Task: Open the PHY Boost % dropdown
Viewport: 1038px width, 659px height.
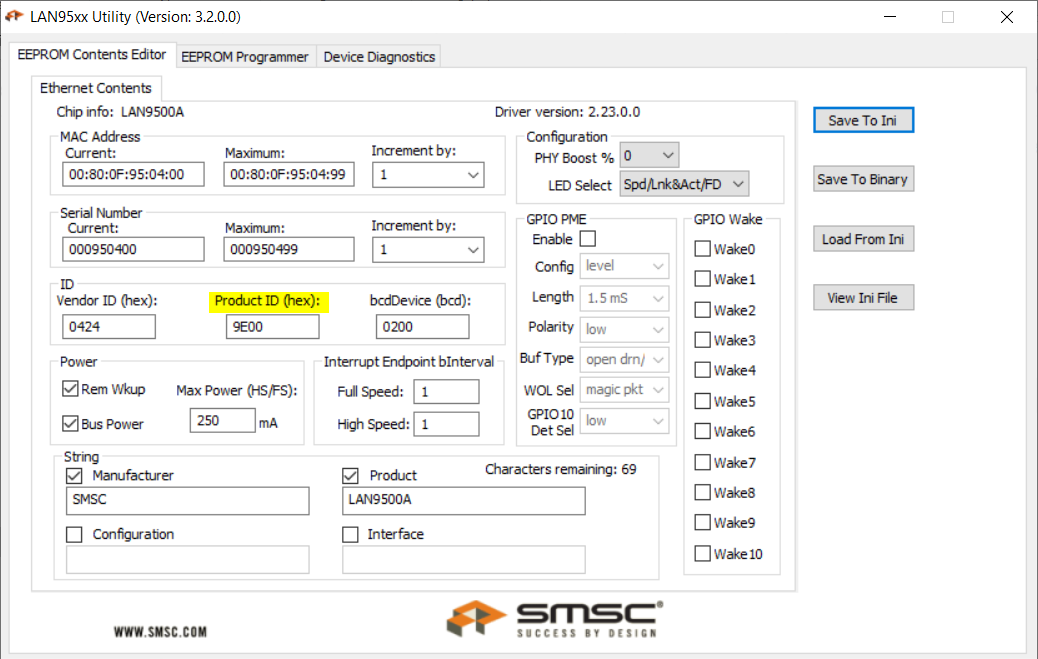Action: coord(649,156)
